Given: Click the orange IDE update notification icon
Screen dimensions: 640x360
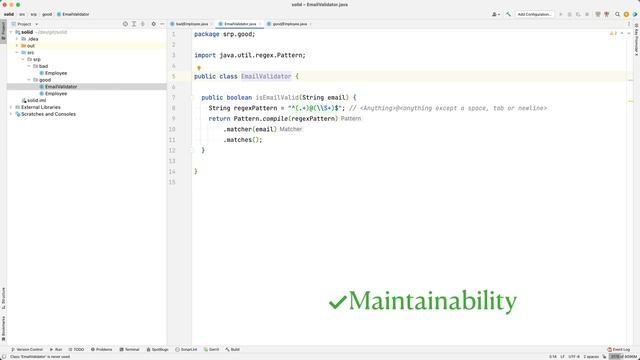Looking at the screenshot, I should click(626, 14).
